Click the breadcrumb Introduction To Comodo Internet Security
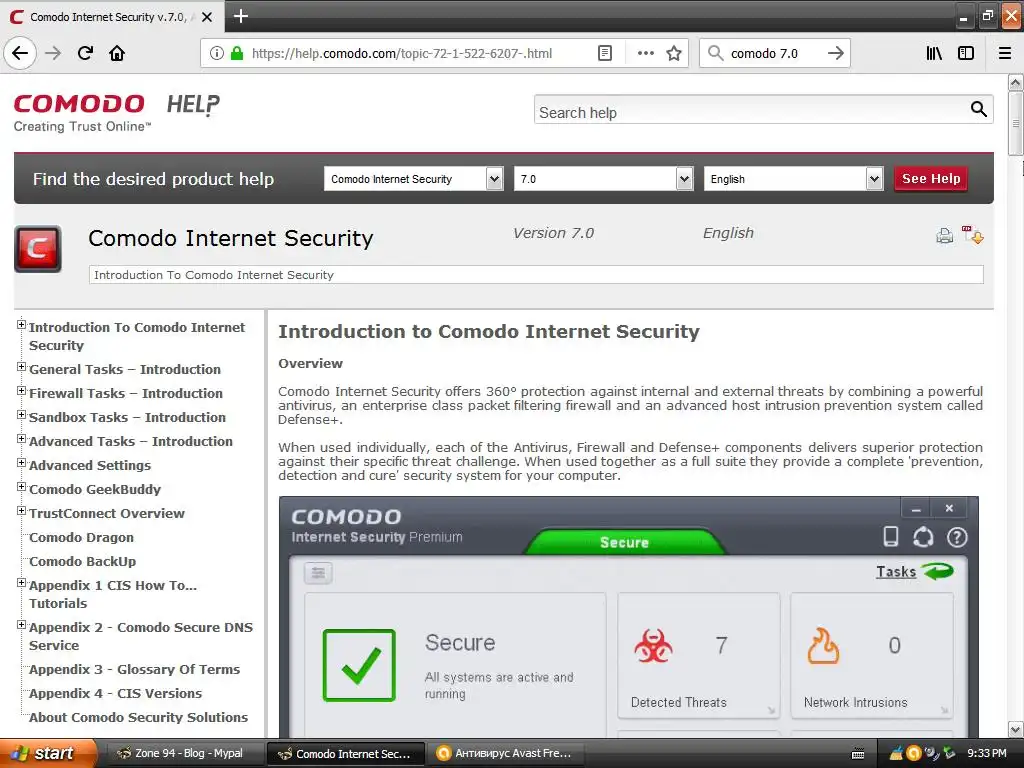1024x768 pixels. coord(214,275)
